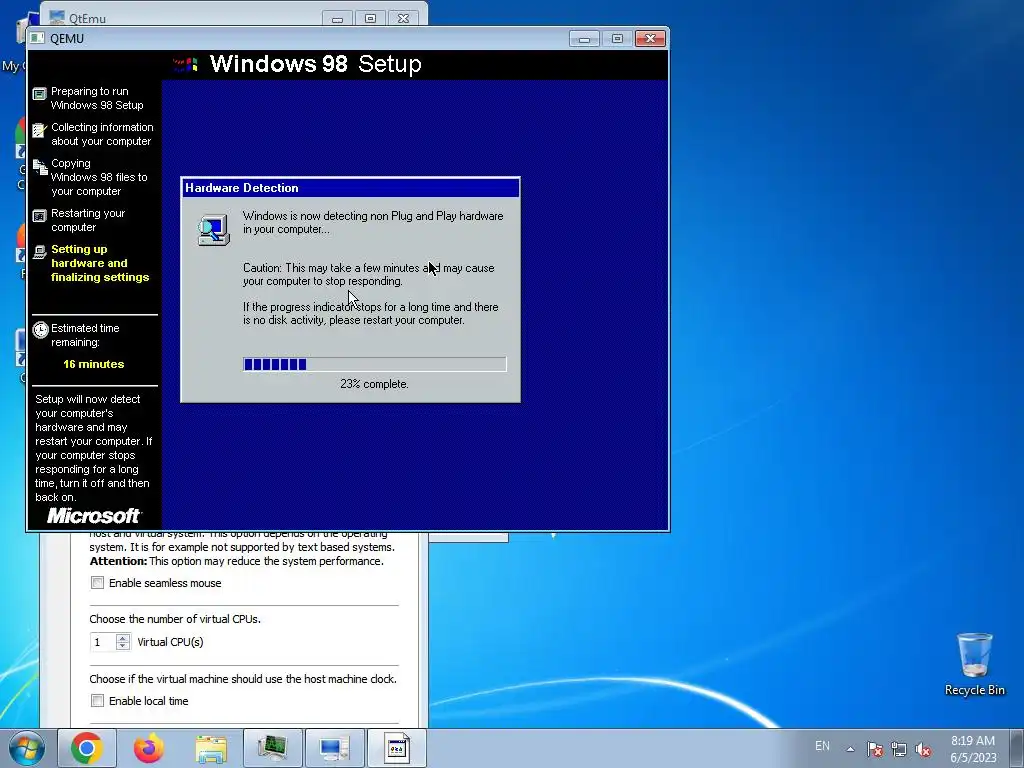Increase the Virtual CPU(s) count

point(123,637)
